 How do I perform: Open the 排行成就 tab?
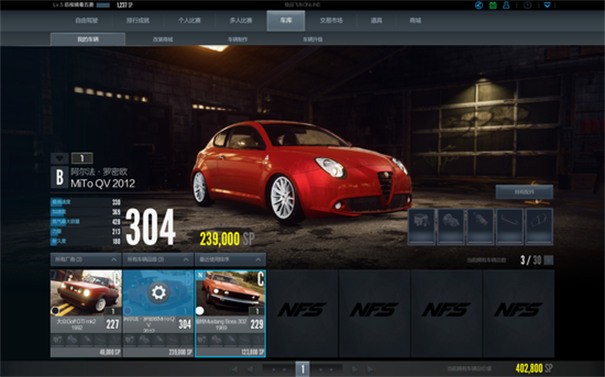138,20
